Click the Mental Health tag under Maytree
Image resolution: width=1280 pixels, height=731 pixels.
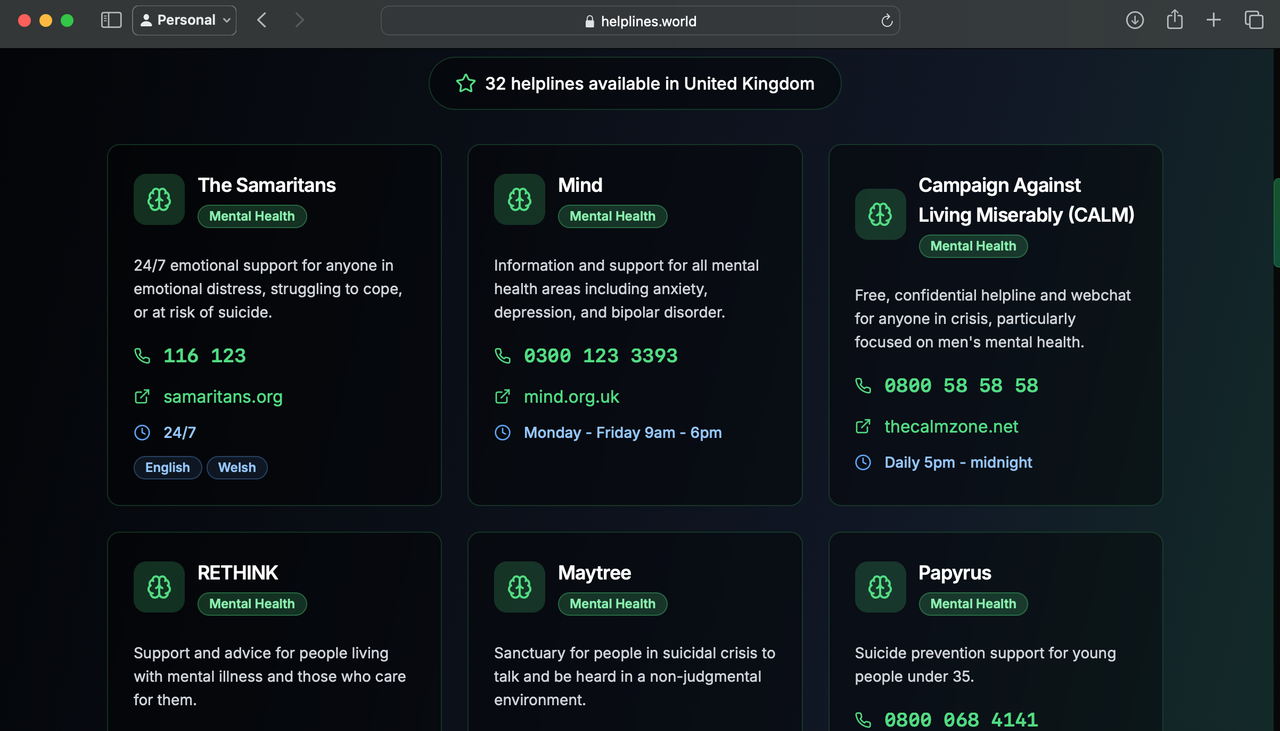[612, 604]
